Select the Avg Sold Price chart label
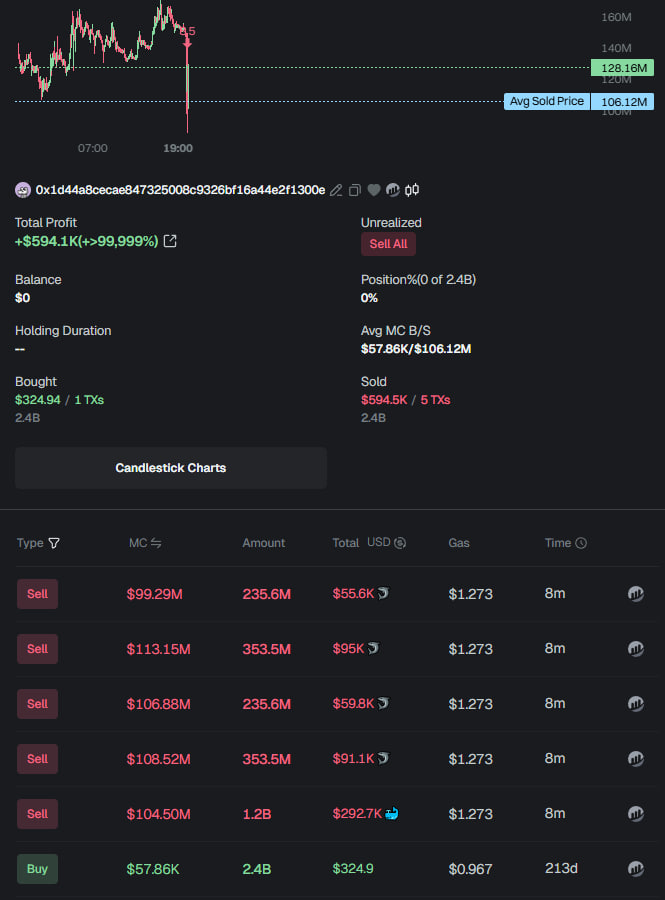Image resolution: width=665 pixels, height=900 pixels. click(547, 102)
